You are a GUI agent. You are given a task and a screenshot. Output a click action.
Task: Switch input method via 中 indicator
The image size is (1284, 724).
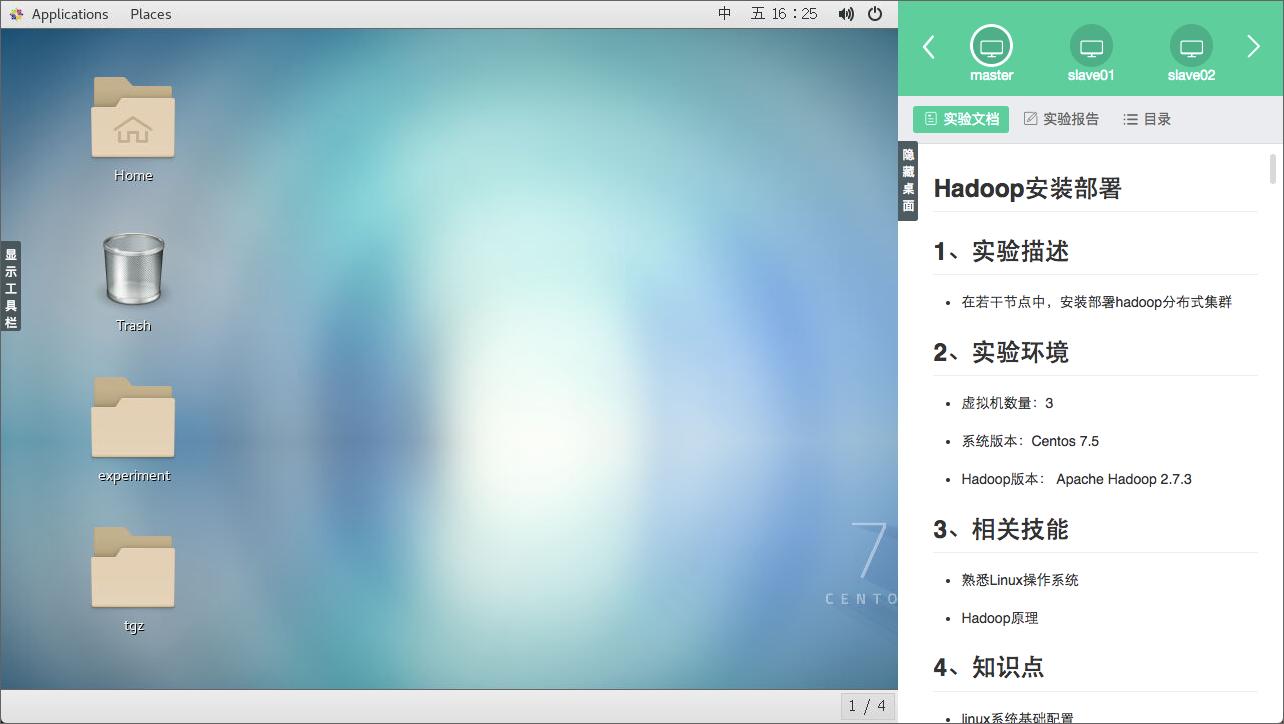click(725, 14)
